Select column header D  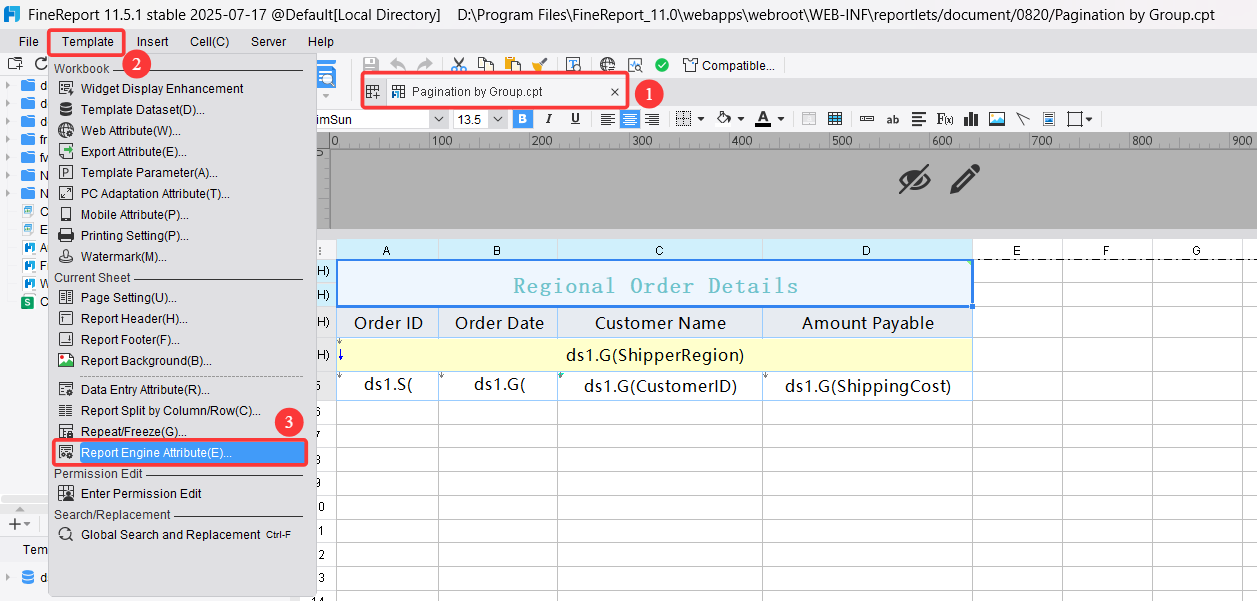(867, 250)
